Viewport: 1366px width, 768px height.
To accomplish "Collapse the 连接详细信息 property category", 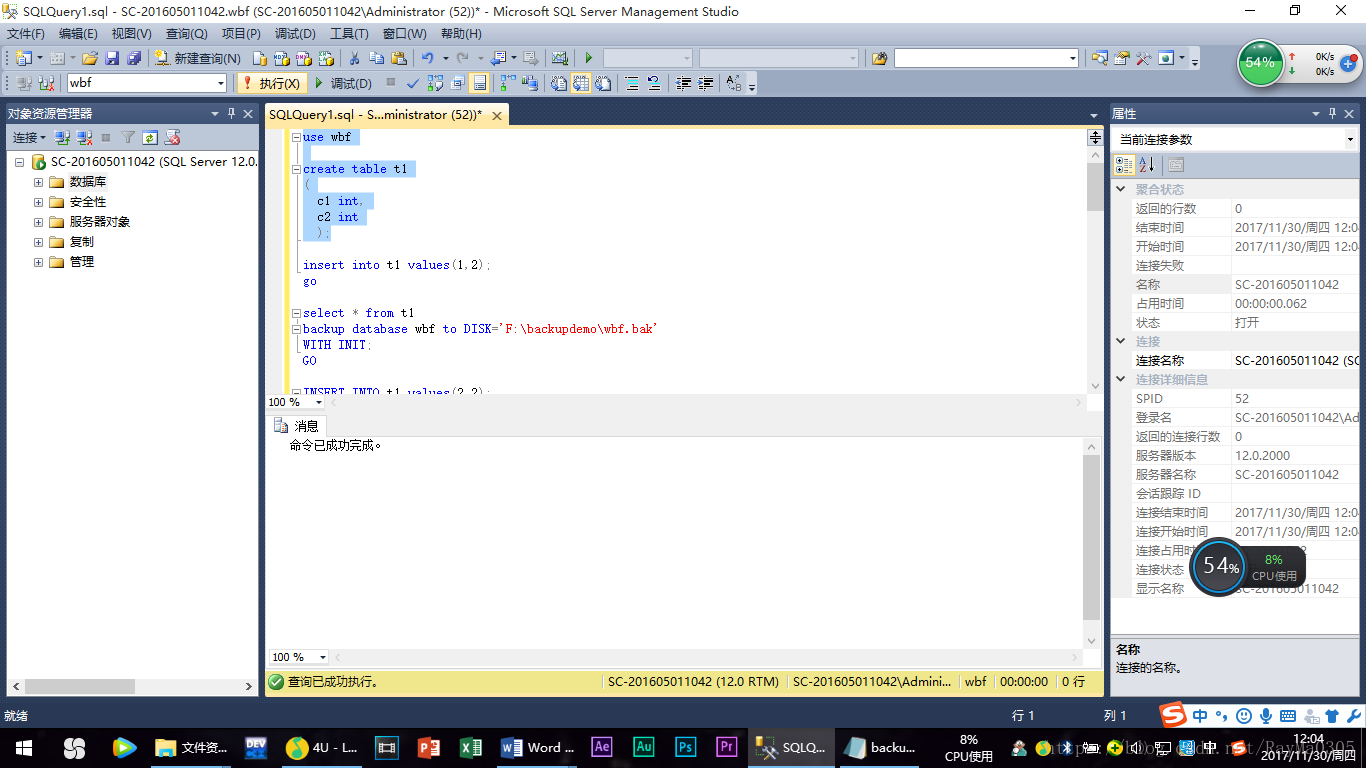I will [1121, 379].
